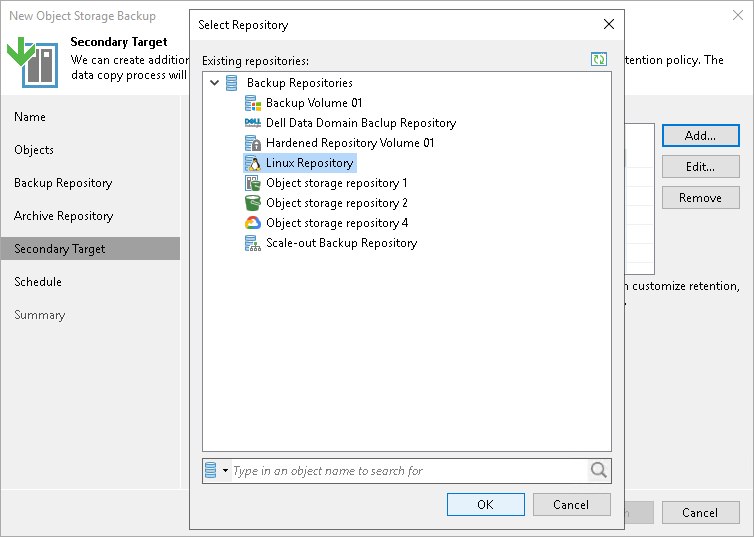Click the repository type filter icon in search box

pyautogui.click(x=211, y=470)
